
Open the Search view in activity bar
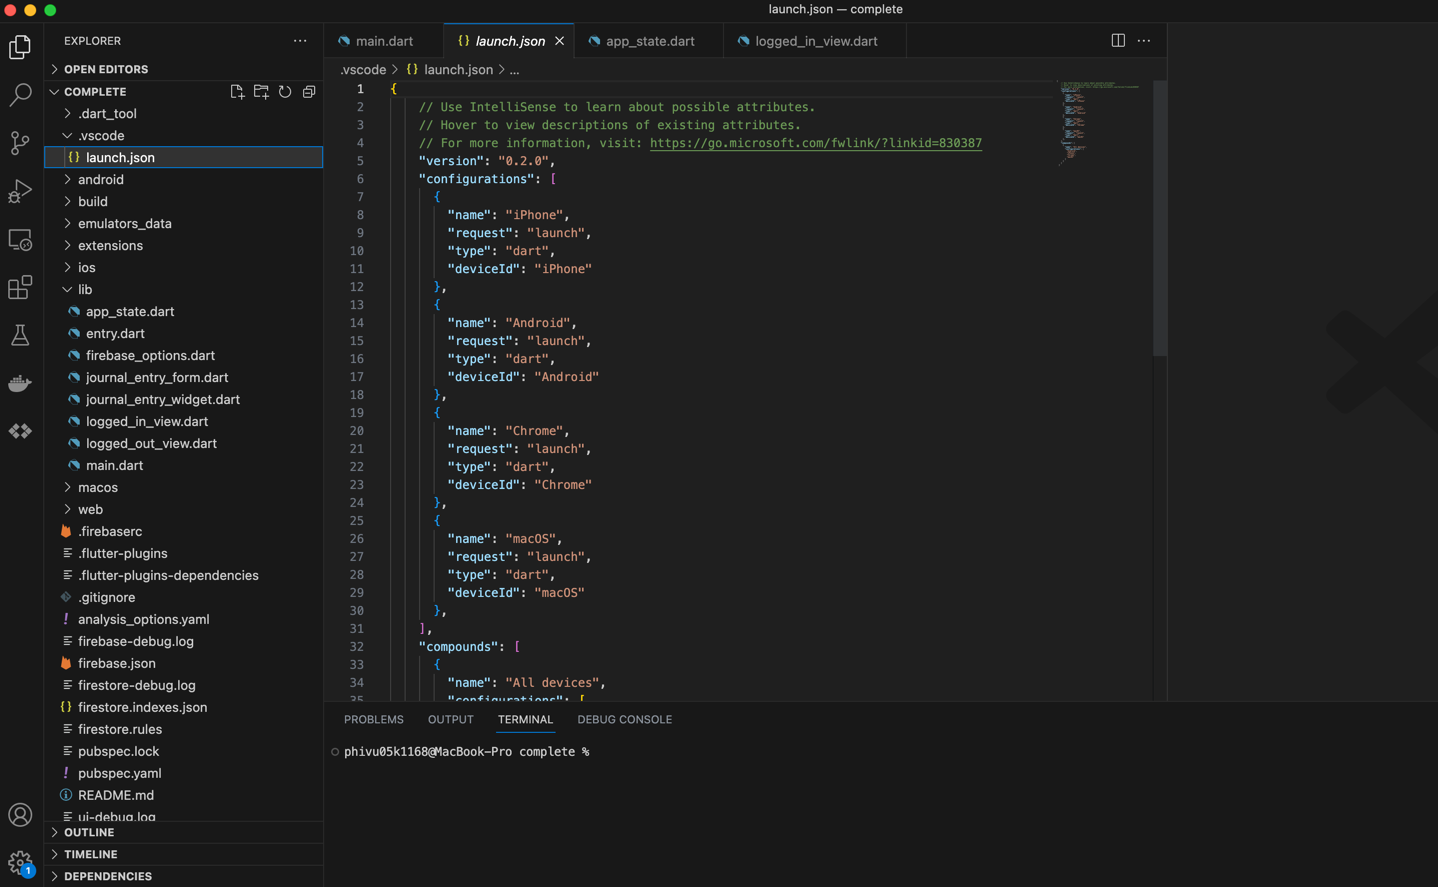(20, 95)
